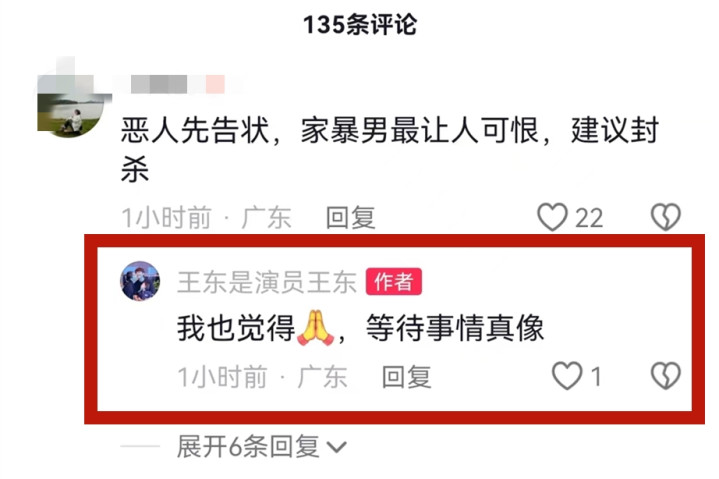Reply to the author's comment via 回复

coord(407,377)
